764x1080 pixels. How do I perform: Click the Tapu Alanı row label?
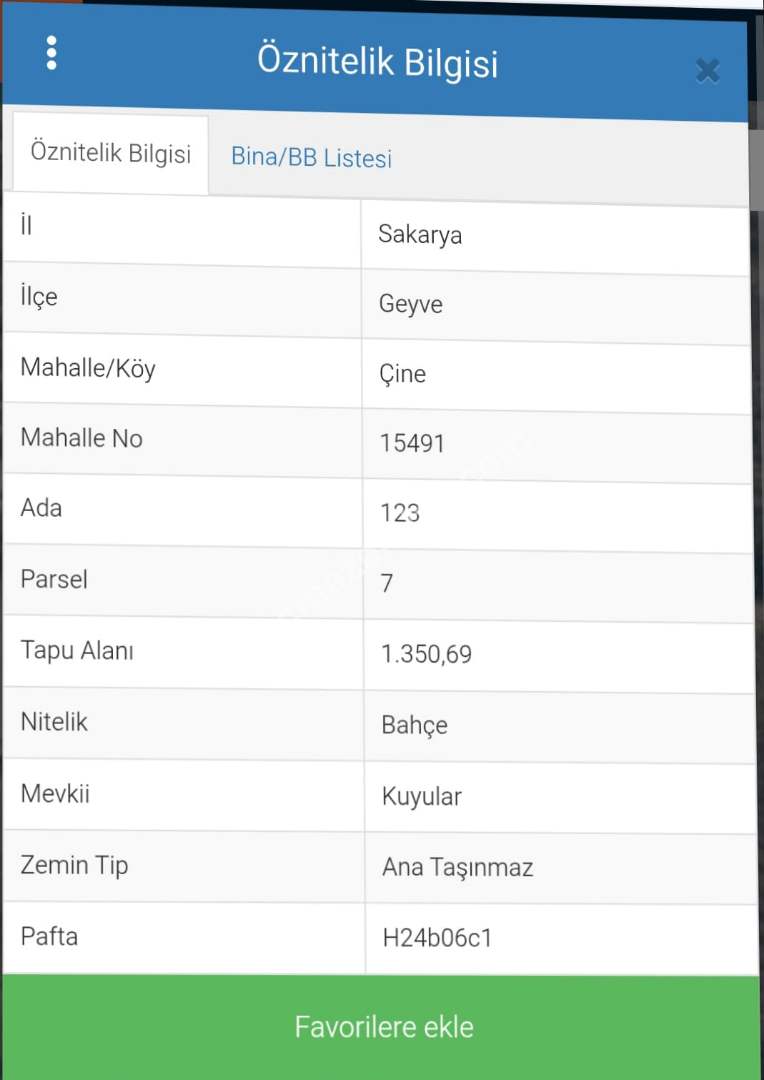click(x=77, y=650)
